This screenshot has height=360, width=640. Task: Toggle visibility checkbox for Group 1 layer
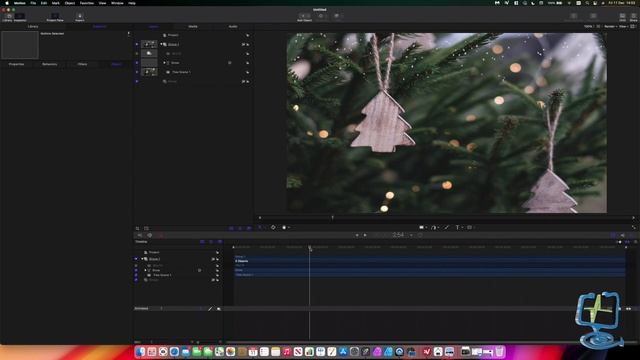(x=137, y=44)
